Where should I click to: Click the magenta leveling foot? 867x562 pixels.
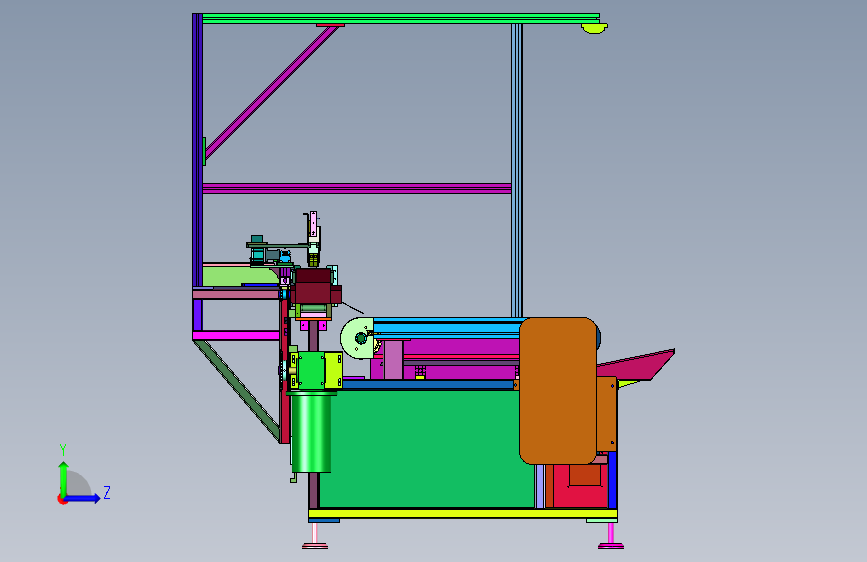tap(611, 536)
